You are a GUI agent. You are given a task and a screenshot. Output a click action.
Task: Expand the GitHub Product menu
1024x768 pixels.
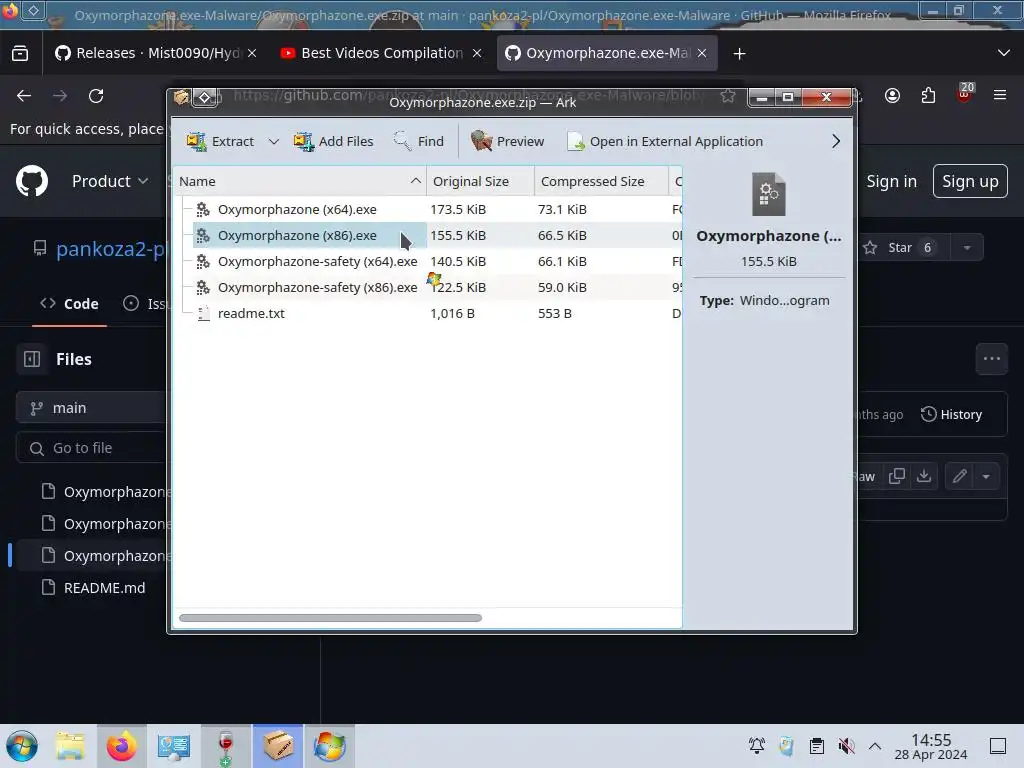(110, 181)
